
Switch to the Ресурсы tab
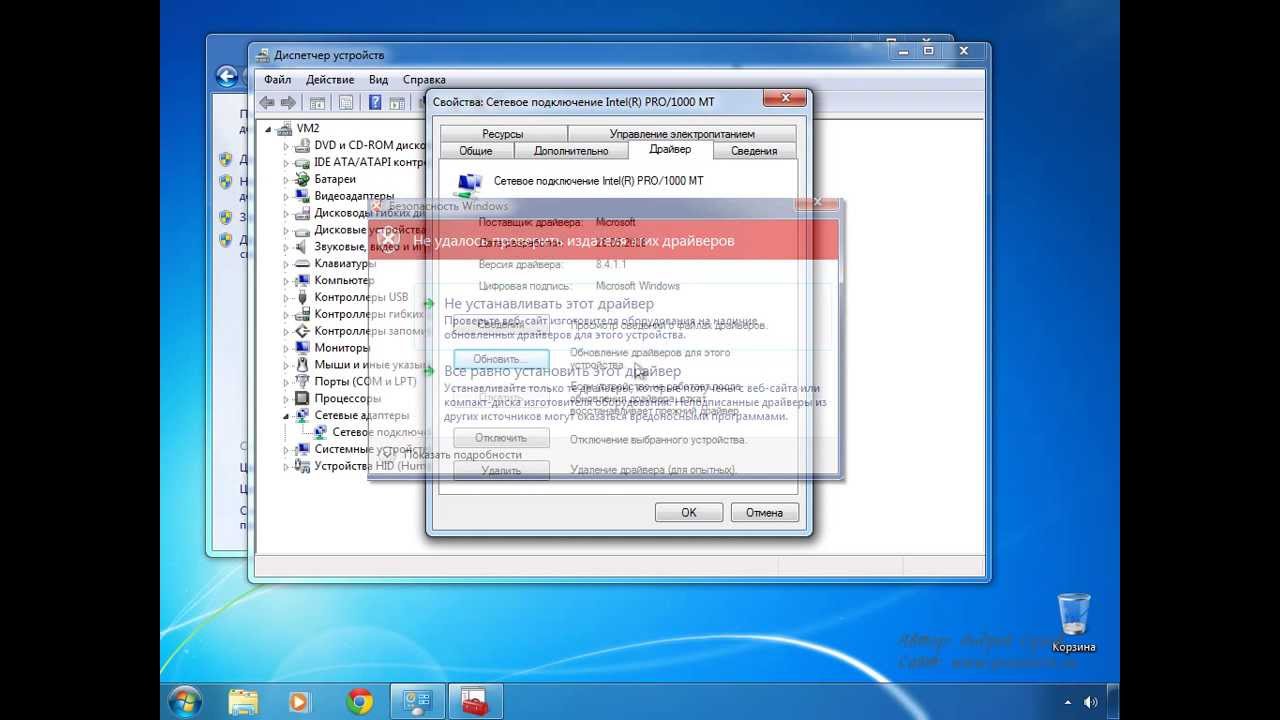pos(502,133)
